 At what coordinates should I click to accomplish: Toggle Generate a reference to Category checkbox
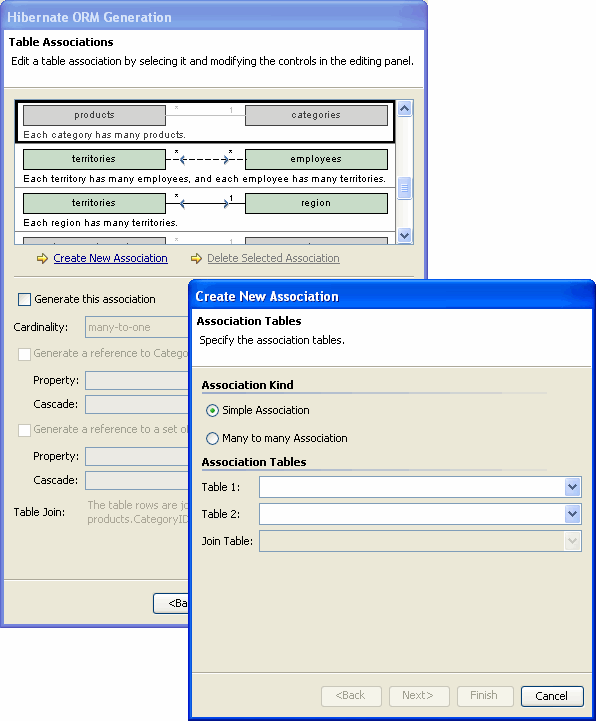point(24,354)
